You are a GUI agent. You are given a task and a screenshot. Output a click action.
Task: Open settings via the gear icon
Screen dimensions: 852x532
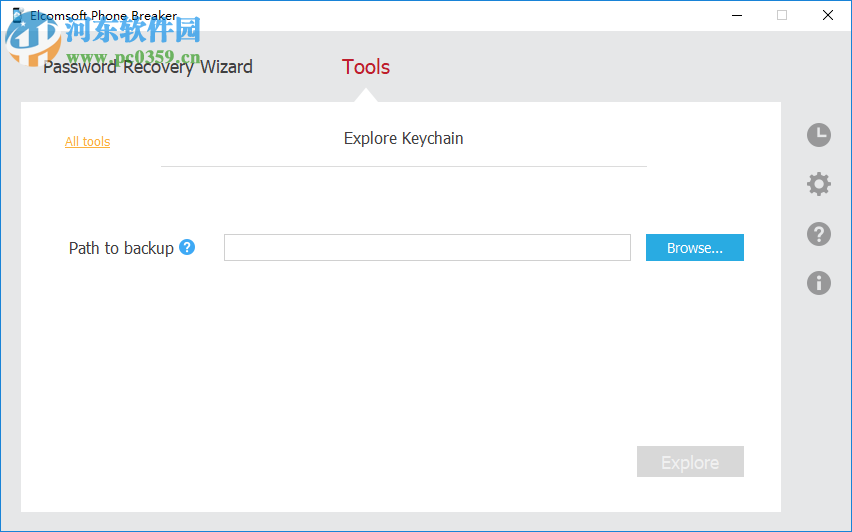click(819, 184)
